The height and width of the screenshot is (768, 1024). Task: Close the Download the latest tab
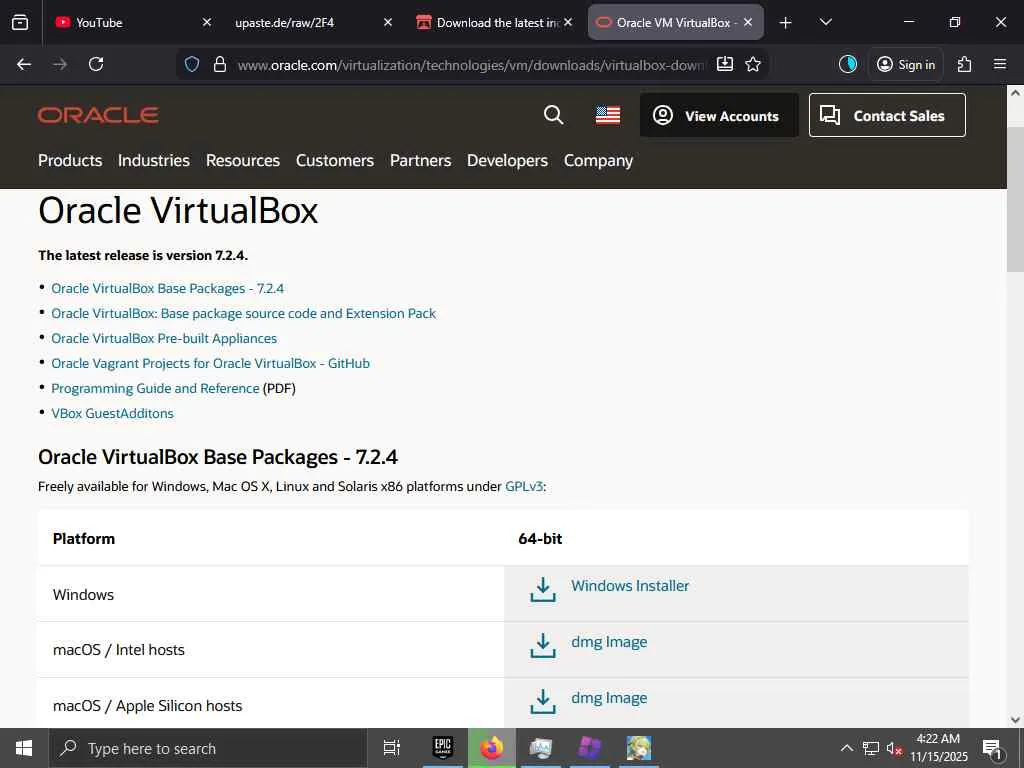click(568, 23)
